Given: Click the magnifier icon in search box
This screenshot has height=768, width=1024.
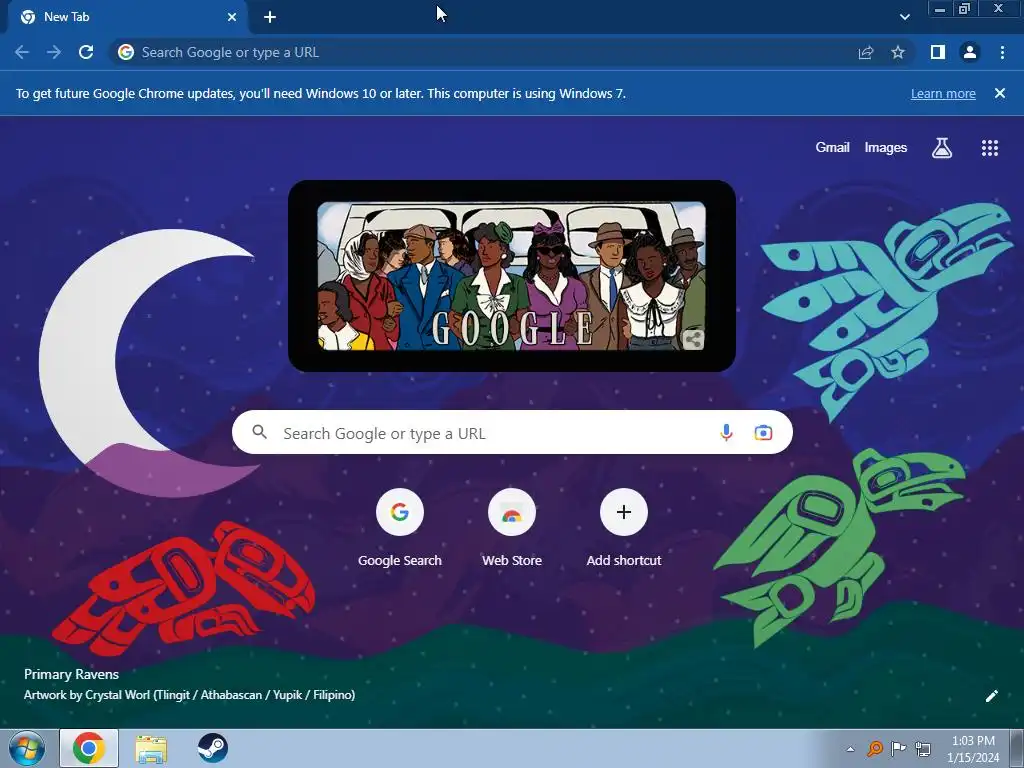Looking at the screenshot, I should click(x=260, y=432).
